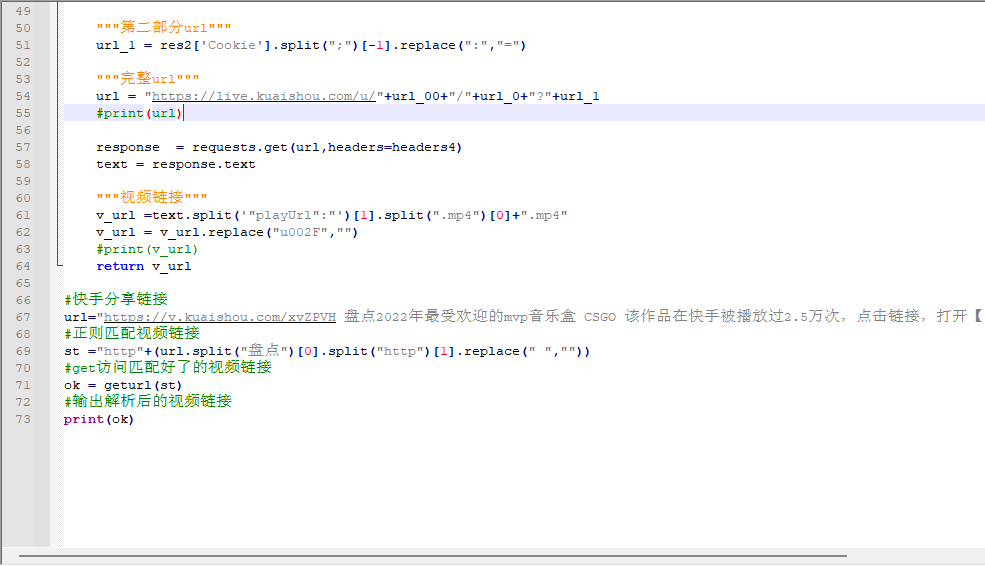The width and height of the screenshot is (985, 566).
Task: Click line number 67 in gutter
Action: click(x=23, y=317)
